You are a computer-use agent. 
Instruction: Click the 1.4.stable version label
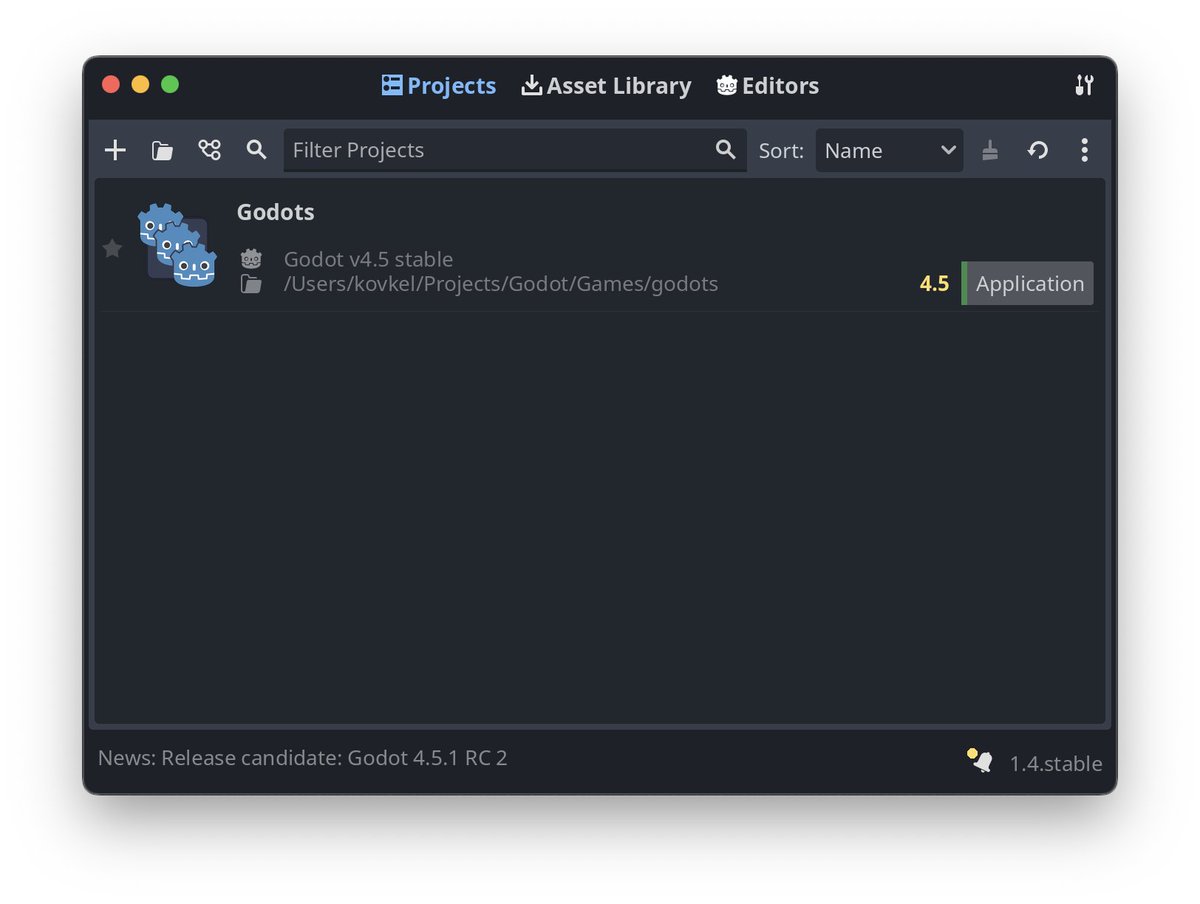1056,764
